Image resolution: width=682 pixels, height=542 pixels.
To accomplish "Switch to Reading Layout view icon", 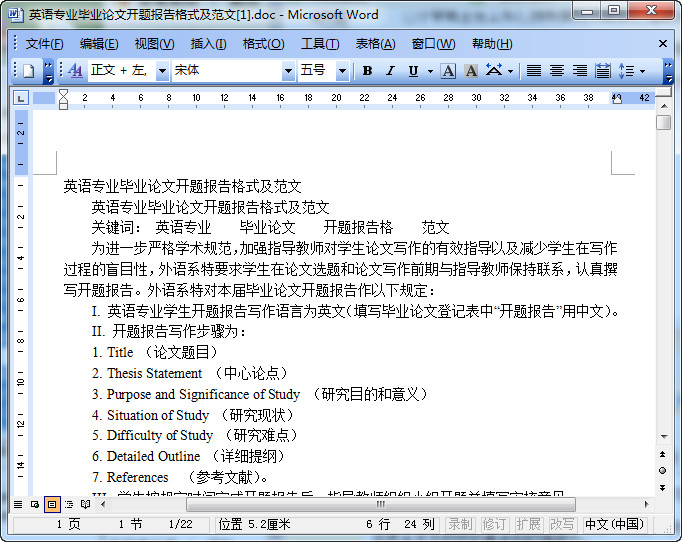I will pyautogui.click(x=86, y=505).
